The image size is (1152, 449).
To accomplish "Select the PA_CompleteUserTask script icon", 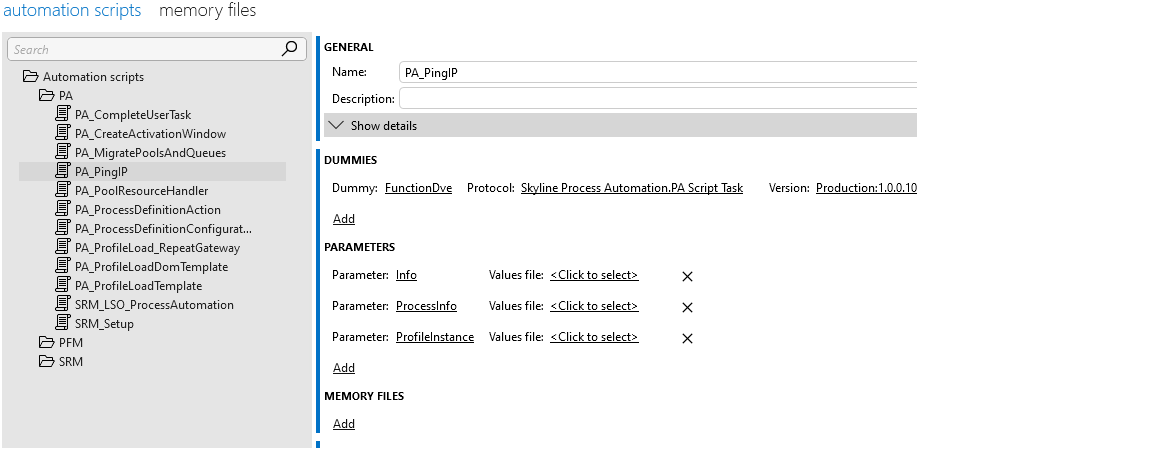I will click(x=63, y=114).
